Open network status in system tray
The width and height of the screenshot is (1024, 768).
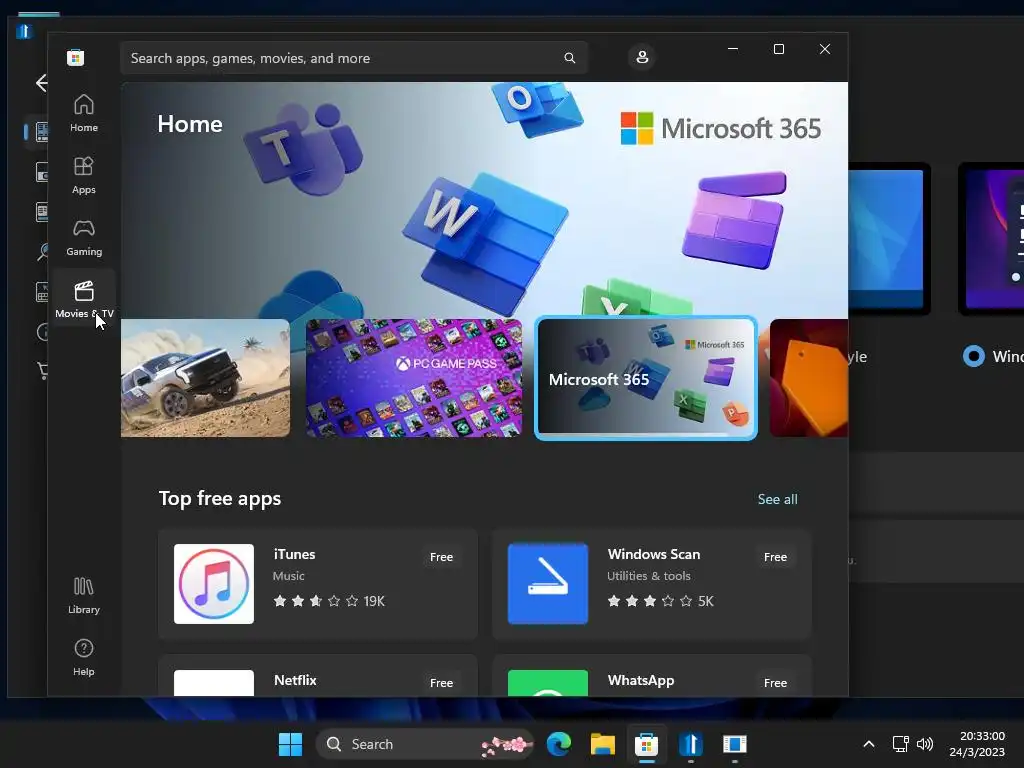click(x=901, y=744)
